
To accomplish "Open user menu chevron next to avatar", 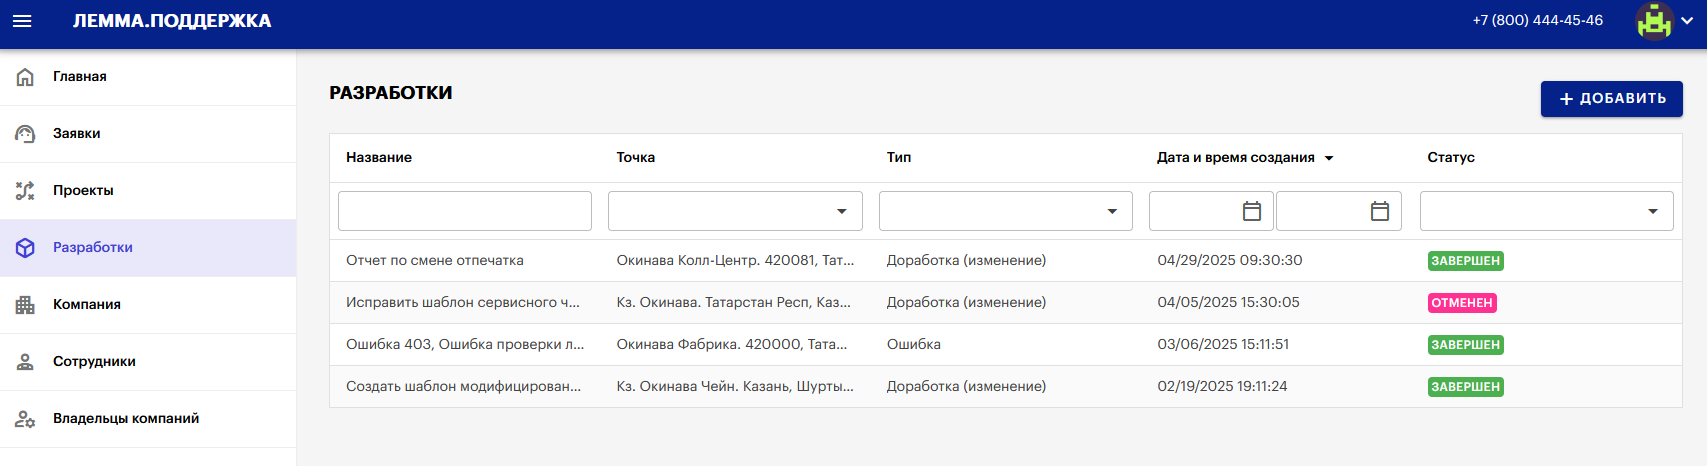I will tap(1687, 21).
